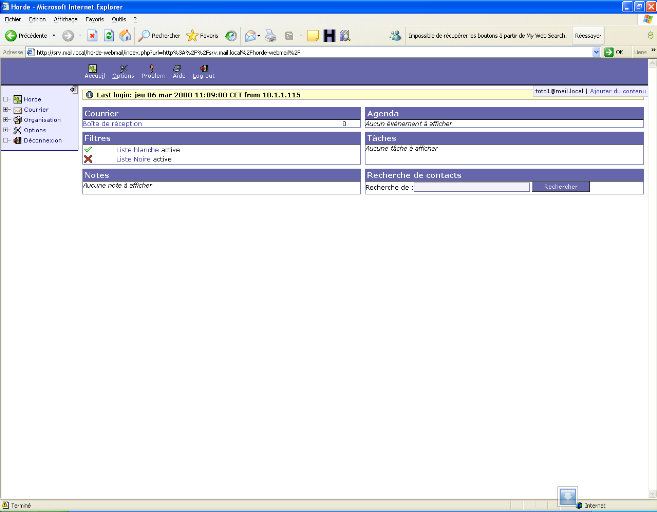The height and width of the screenshot is (512, 657).
Task: Click the Internet zone indicator in status bar
Action: [x=591, y=506]
